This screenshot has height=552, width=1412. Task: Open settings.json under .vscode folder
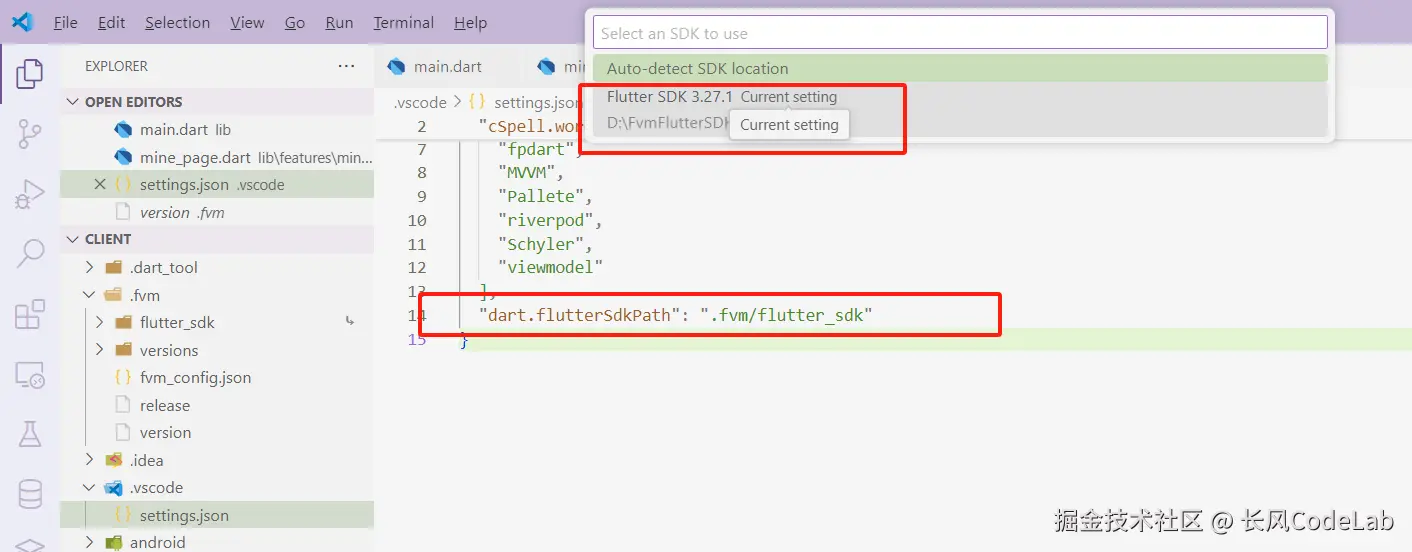pos(217,515)
